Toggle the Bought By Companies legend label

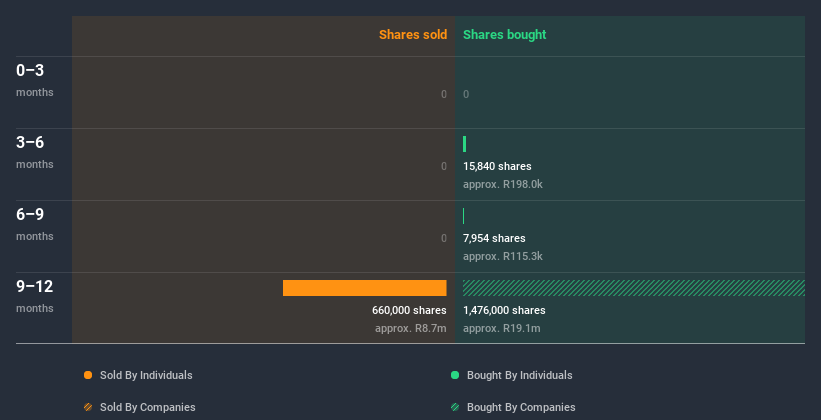pos(521,407)
